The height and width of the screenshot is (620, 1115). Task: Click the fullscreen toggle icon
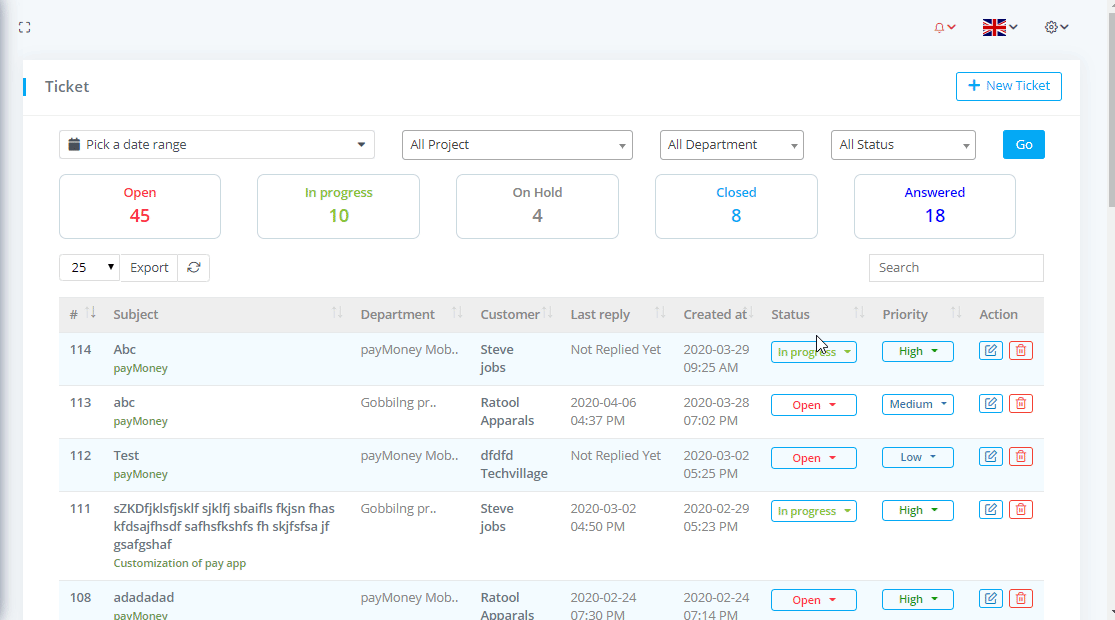[25, 27]
